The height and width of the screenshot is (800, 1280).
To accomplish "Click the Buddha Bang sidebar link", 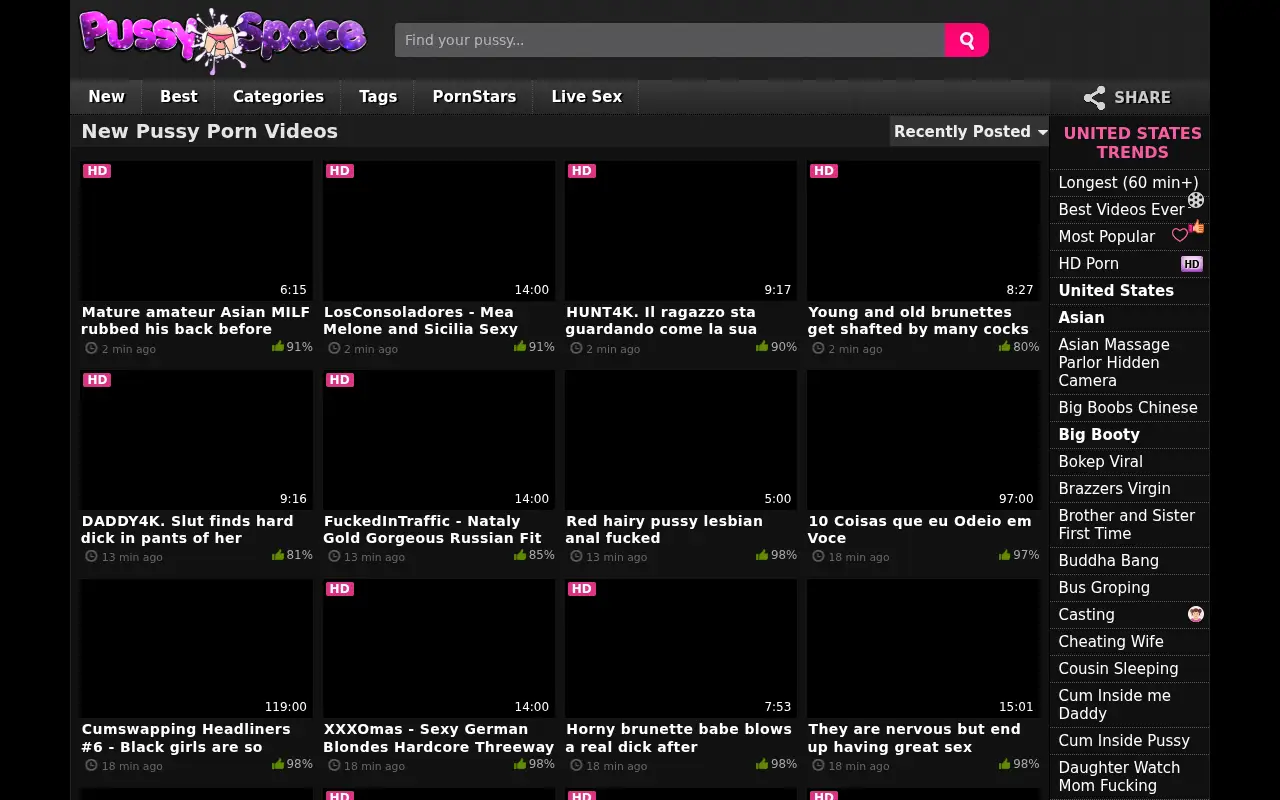I will [1109, 561].
